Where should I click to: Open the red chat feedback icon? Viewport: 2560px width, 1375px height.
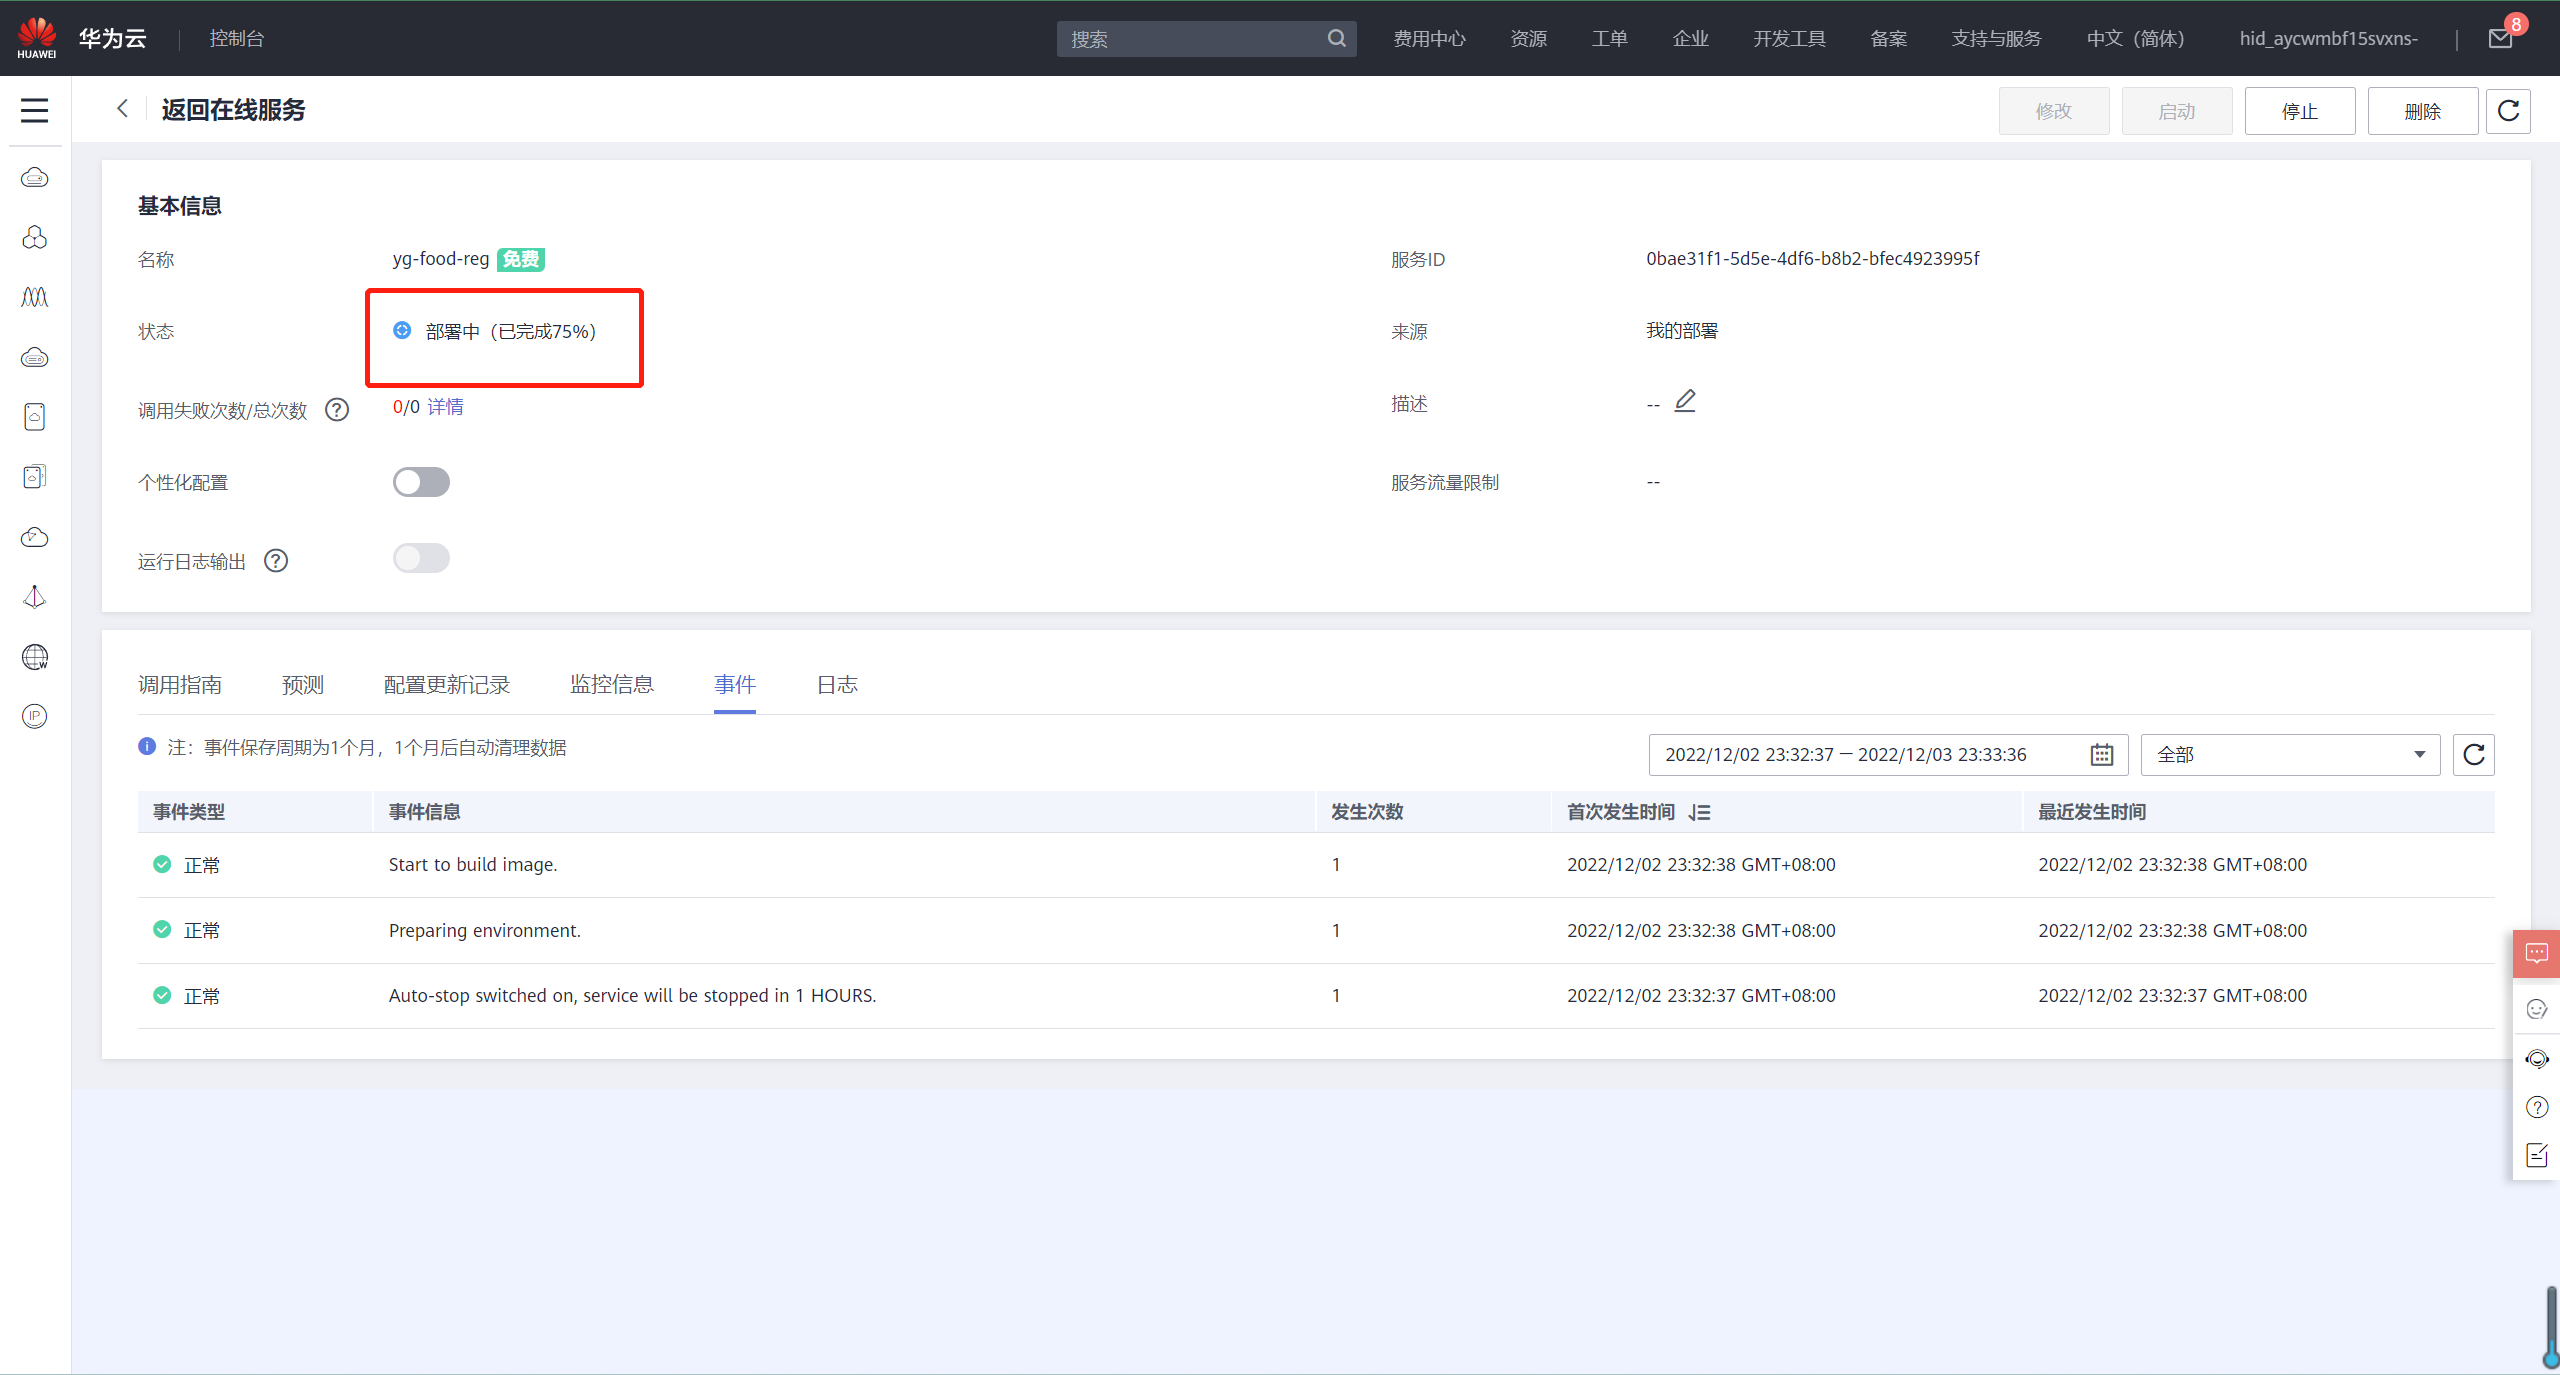coord(2536,954)
